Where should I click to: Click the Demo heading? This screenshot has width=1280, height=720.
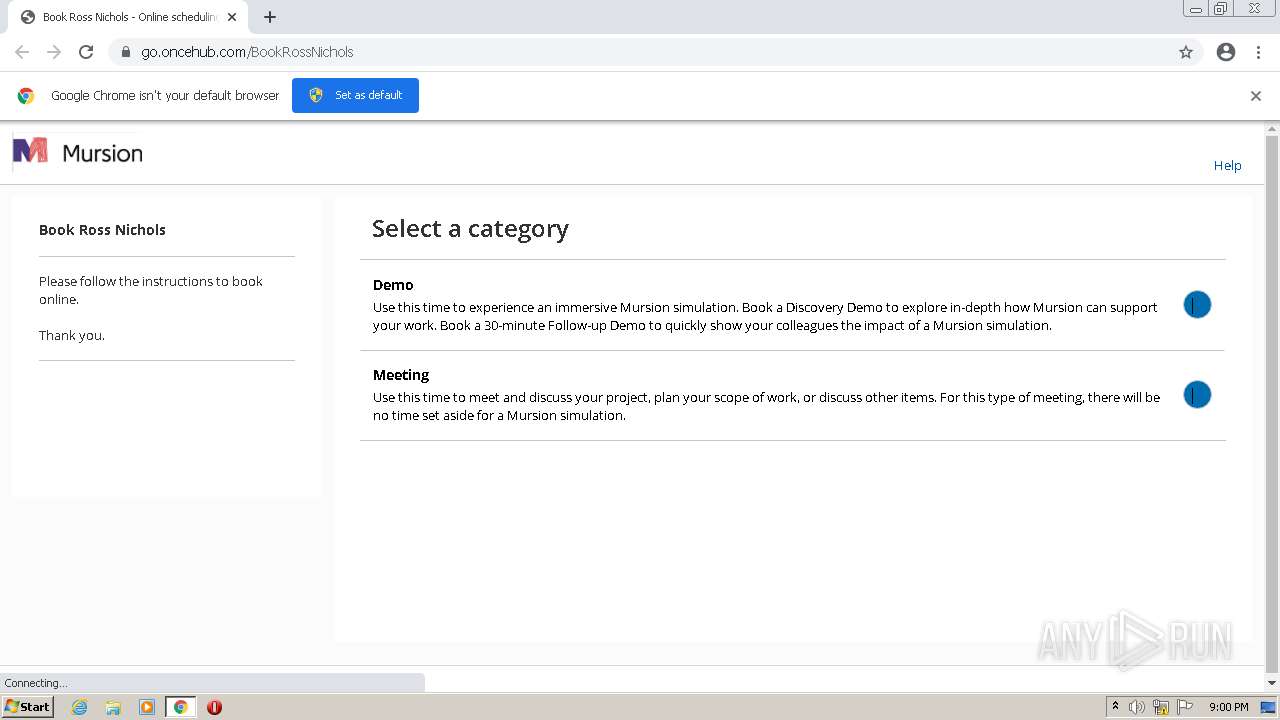[393, 285]
